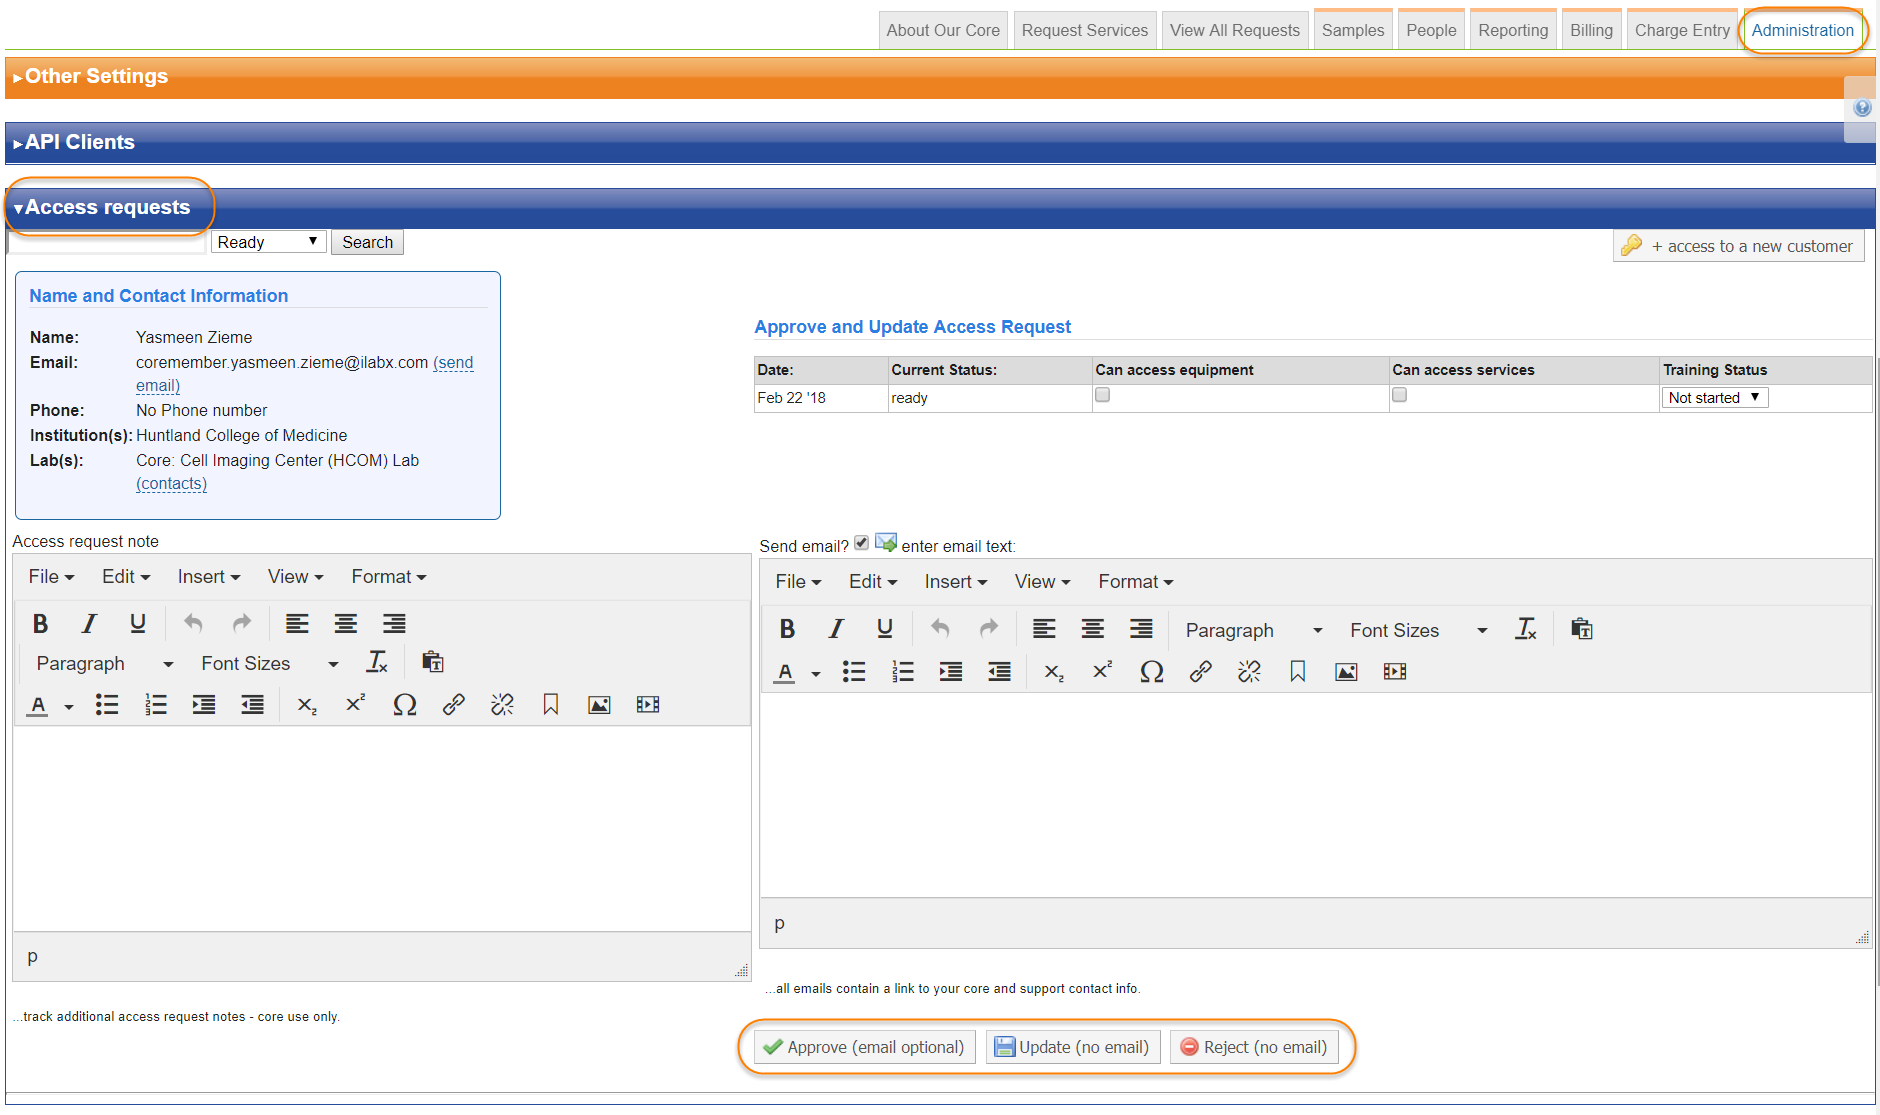Paste as text in email editor toolbar
The width and height of the screenshot is (1880, 1115).
(x=1581, y=629)
